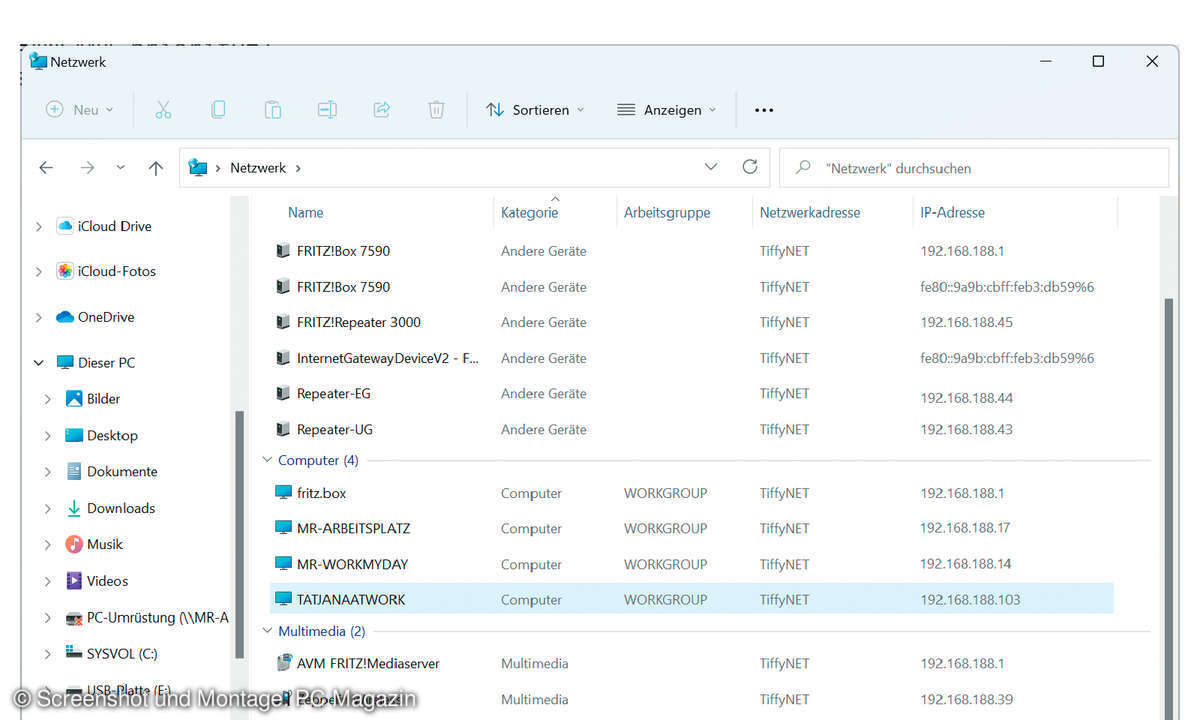The height and width of the screenshot is (720, 1200).
Task: Open the Sortieren dropdown
Action: pos(535,110)
